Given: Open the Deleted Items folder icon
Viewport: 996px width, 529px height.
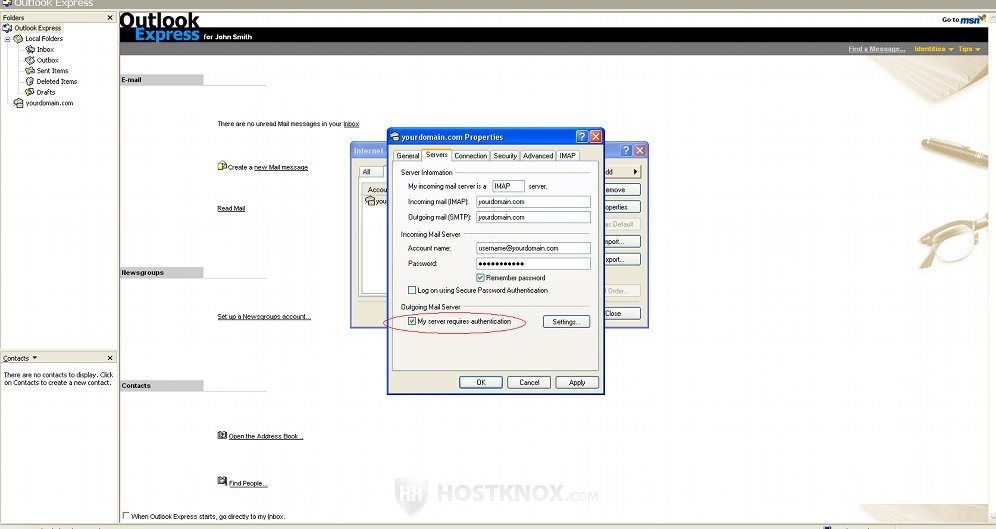Looking at the screenshot, I should pyautogui.click(x=30, y=81).
